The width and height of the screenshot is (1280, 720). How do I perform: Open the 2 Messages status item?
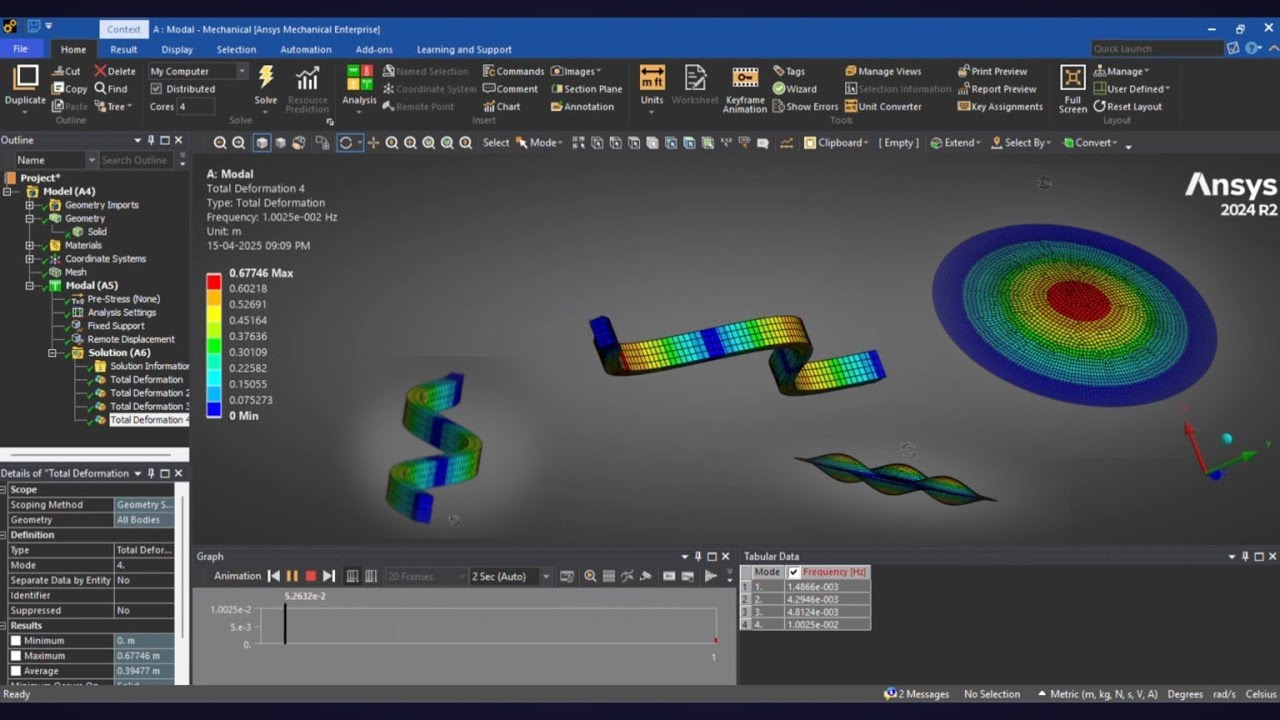click(916, 694)
